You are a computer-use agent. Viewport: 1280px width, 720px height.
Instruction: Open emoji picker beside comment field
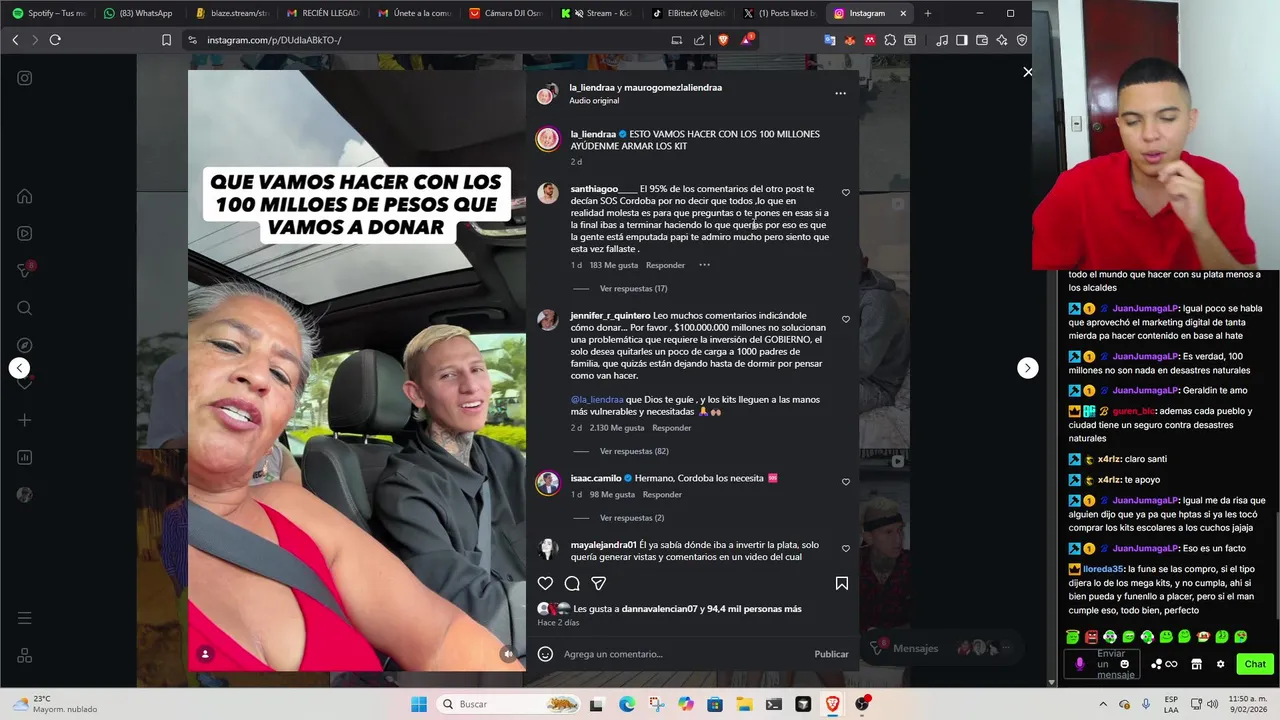click(x=545, y=654)
